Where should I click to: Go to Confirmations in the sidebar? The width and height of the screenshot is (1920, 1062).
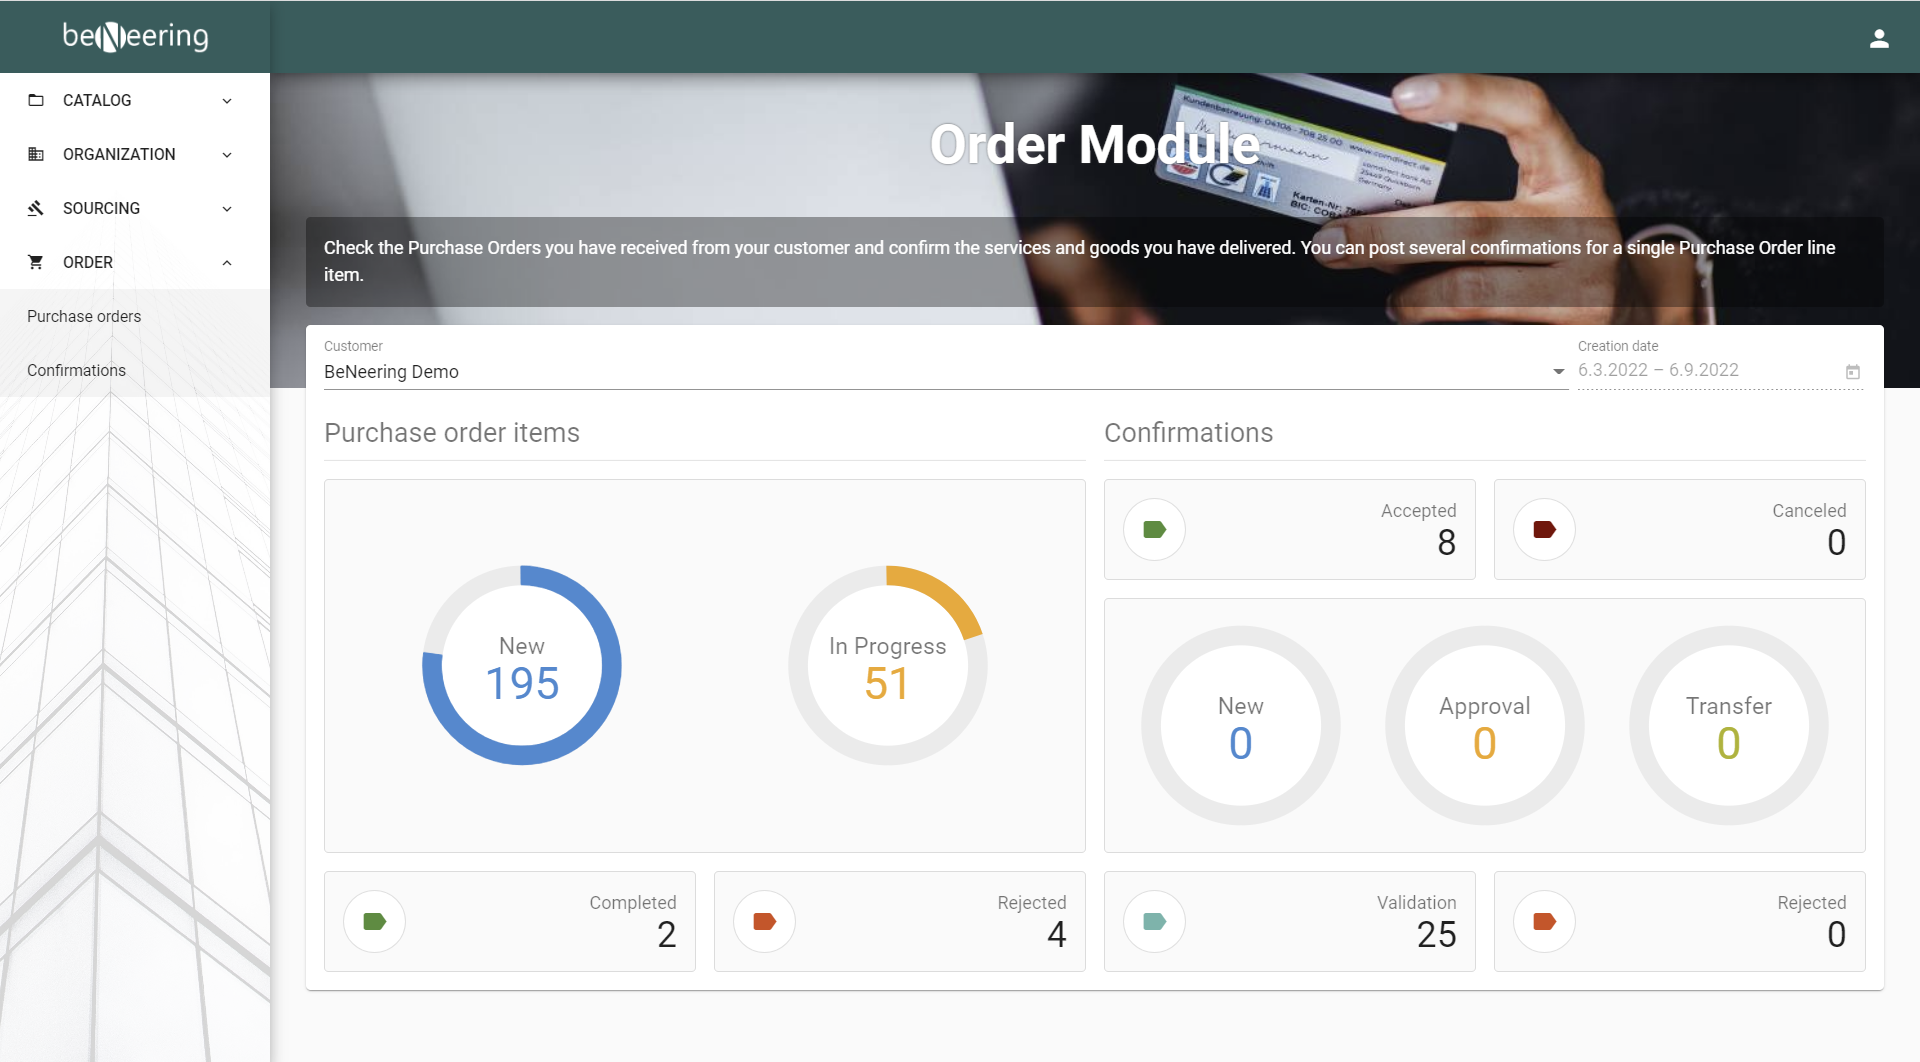point(76,370)
